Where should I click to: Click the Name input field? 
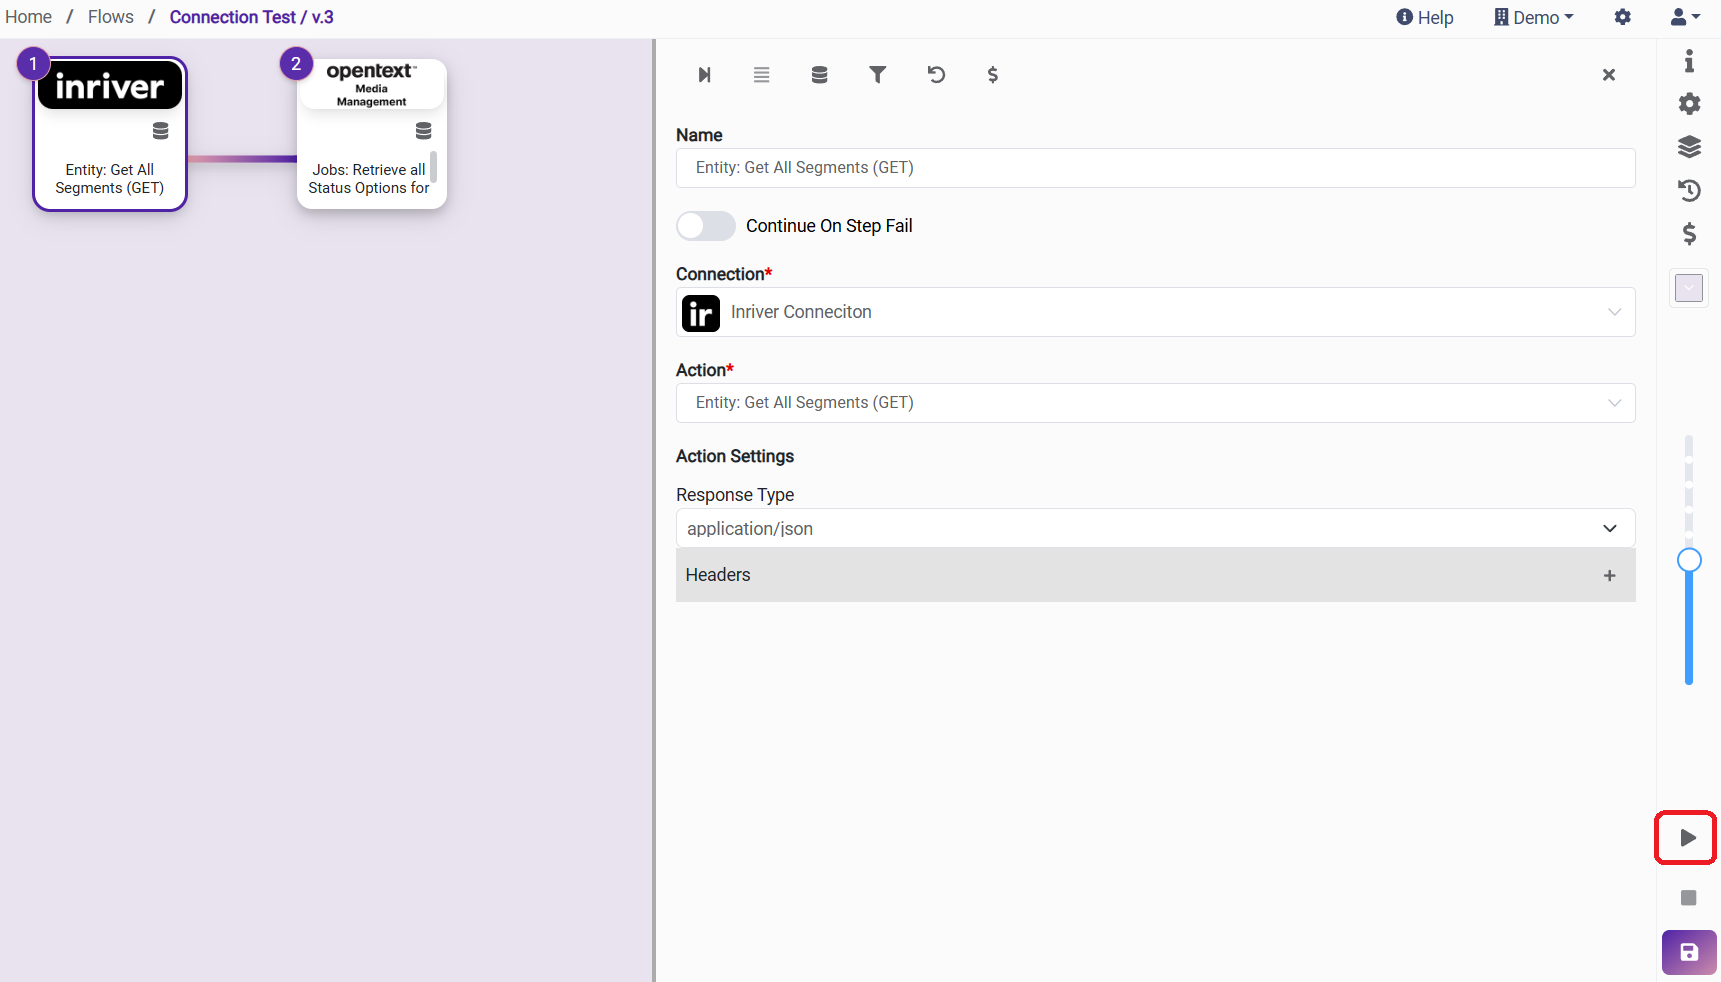point(1155,168)
